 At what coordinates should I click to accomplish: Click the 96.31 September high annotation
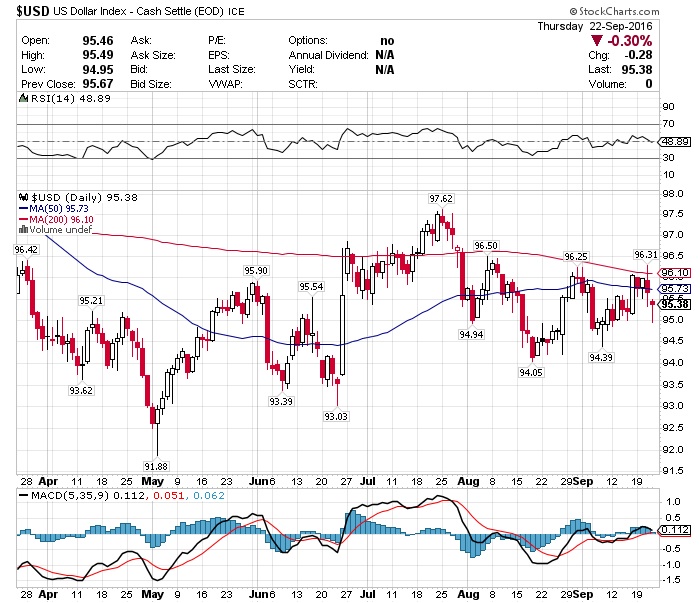pyautogui.click(x=646, y=254)
